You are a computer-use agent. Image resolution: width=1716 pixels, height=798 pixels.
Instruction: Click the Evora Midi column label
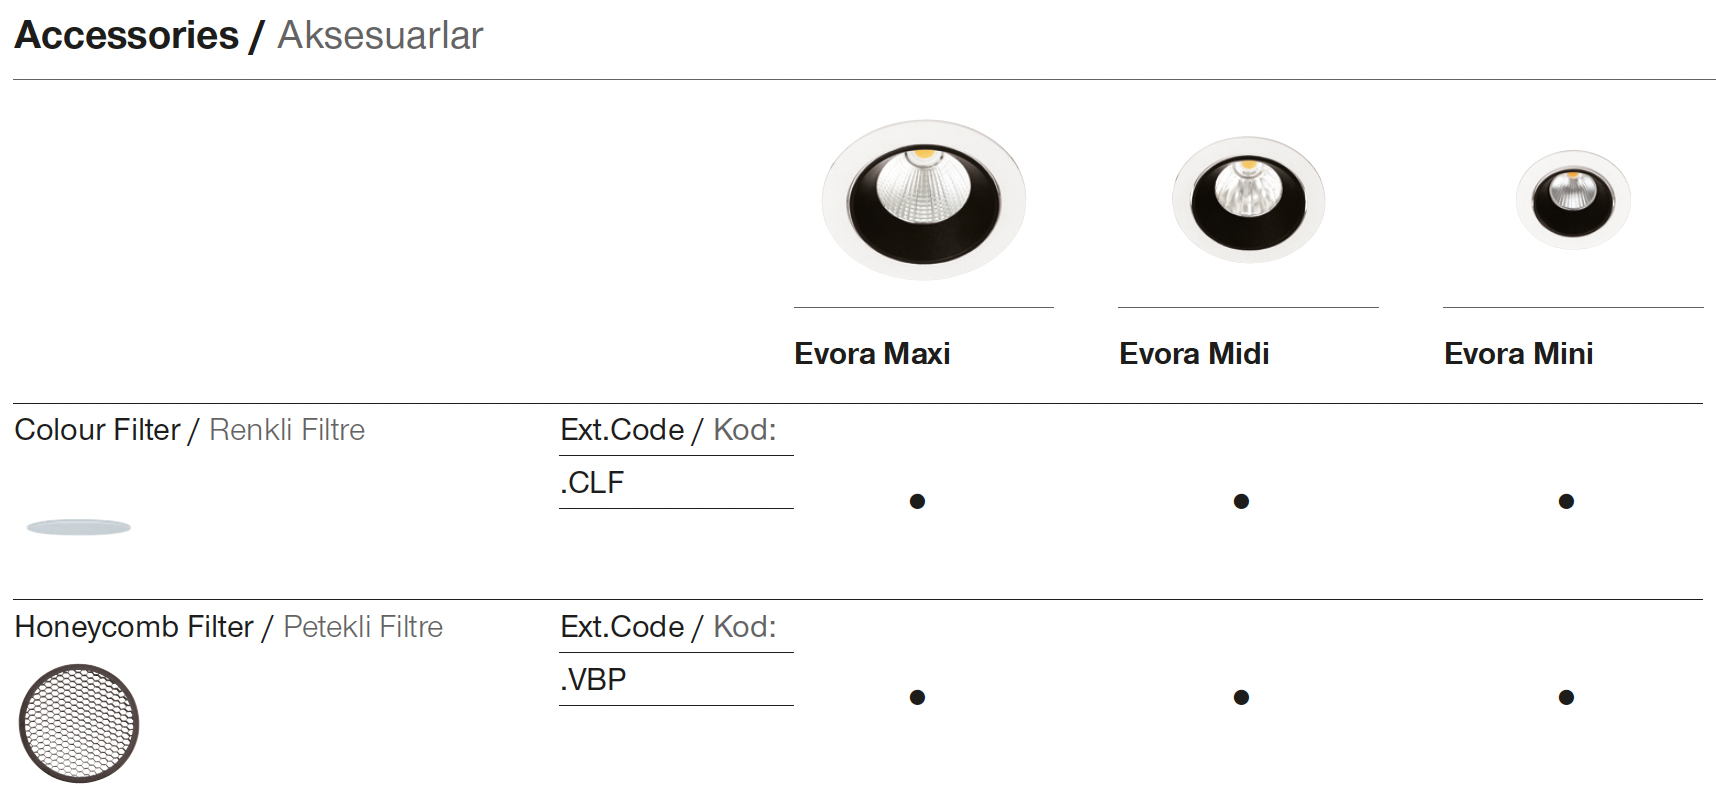click(1194, 354)
